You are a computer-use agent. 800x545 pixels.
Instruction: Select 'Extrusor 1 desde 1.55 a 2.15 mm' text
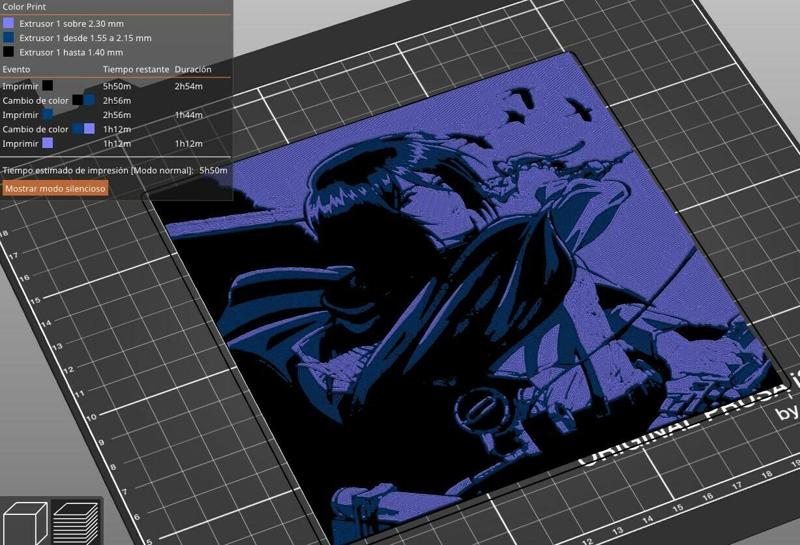85,38
